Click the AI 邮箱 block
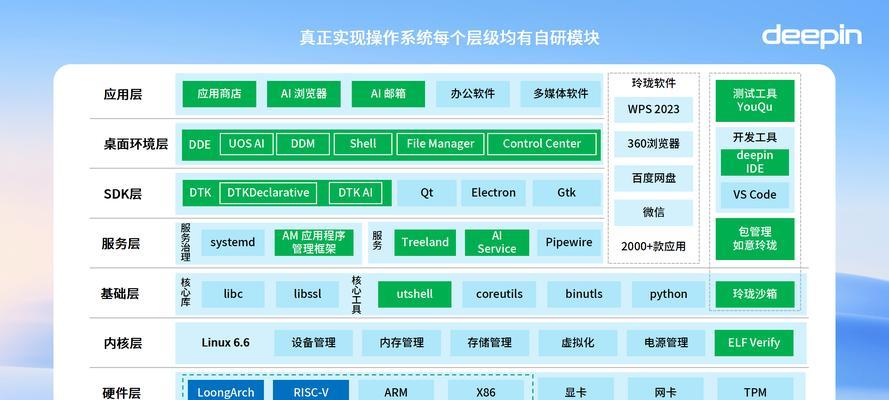This screenshot has width=889, height=400. pos(388,94)
